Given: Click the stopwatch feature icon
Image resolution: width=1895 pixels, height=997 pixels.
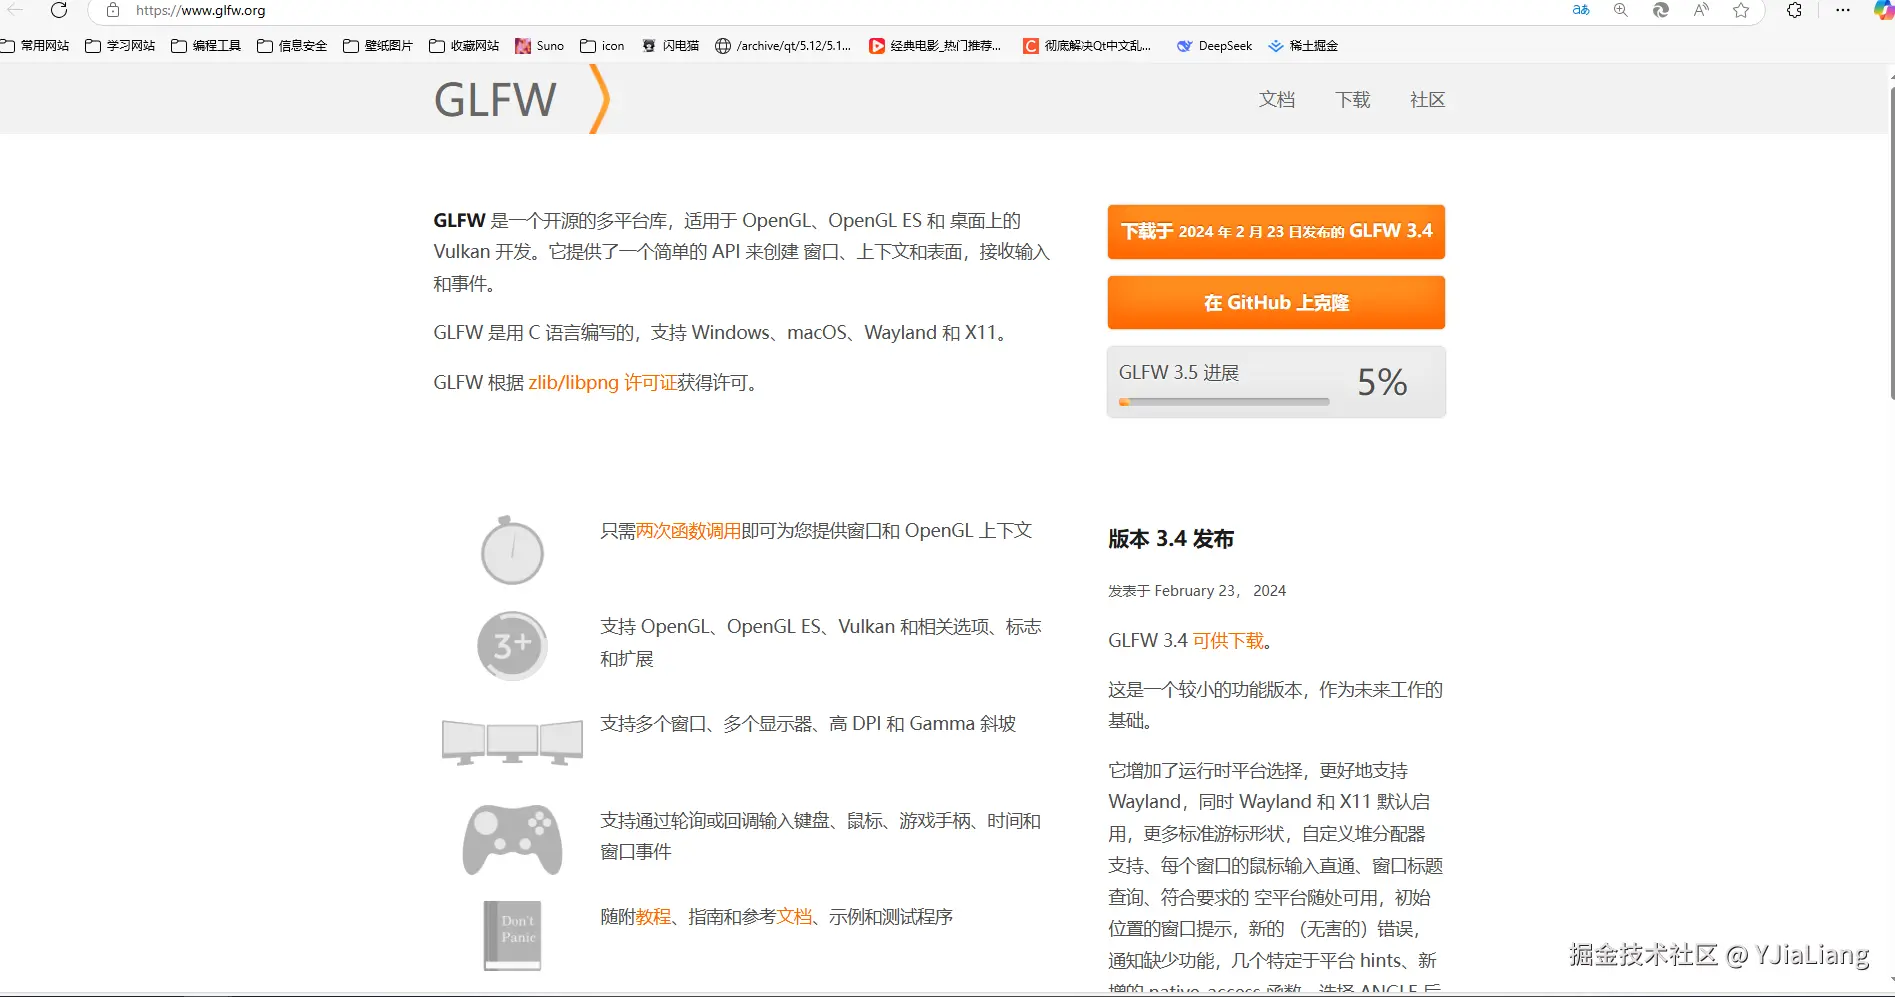Looking at the screenshot, I should coord(512,550).
